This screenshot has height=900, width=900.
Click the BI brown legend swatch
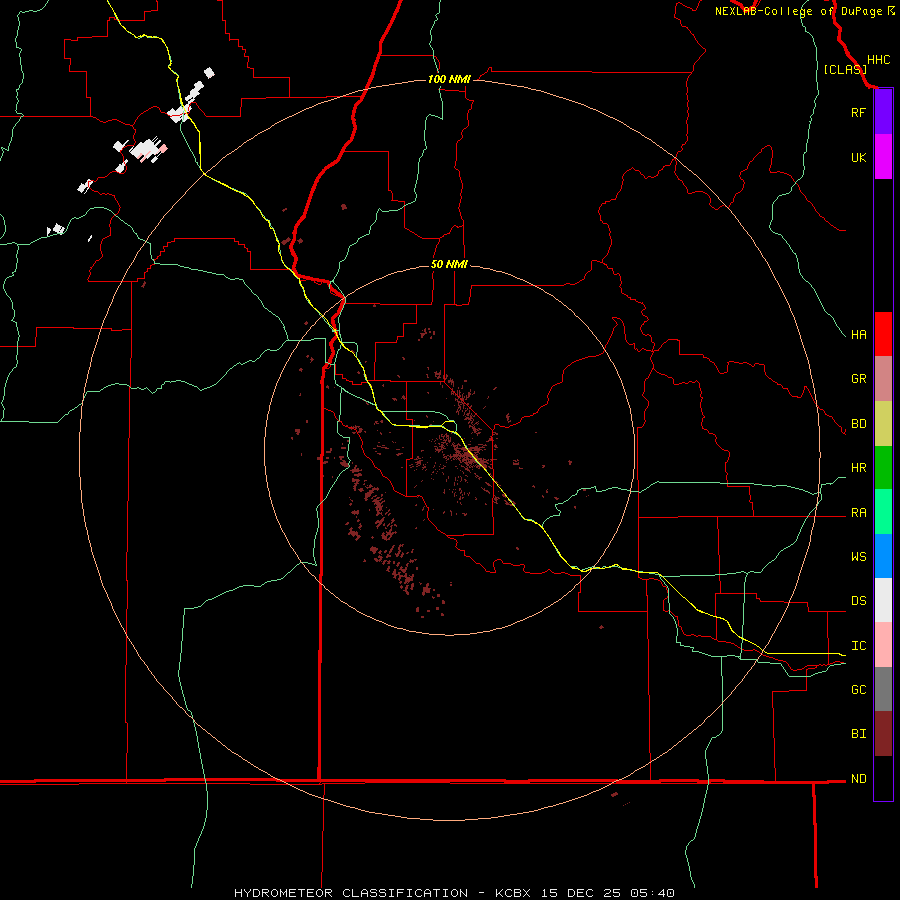(883, 734)
